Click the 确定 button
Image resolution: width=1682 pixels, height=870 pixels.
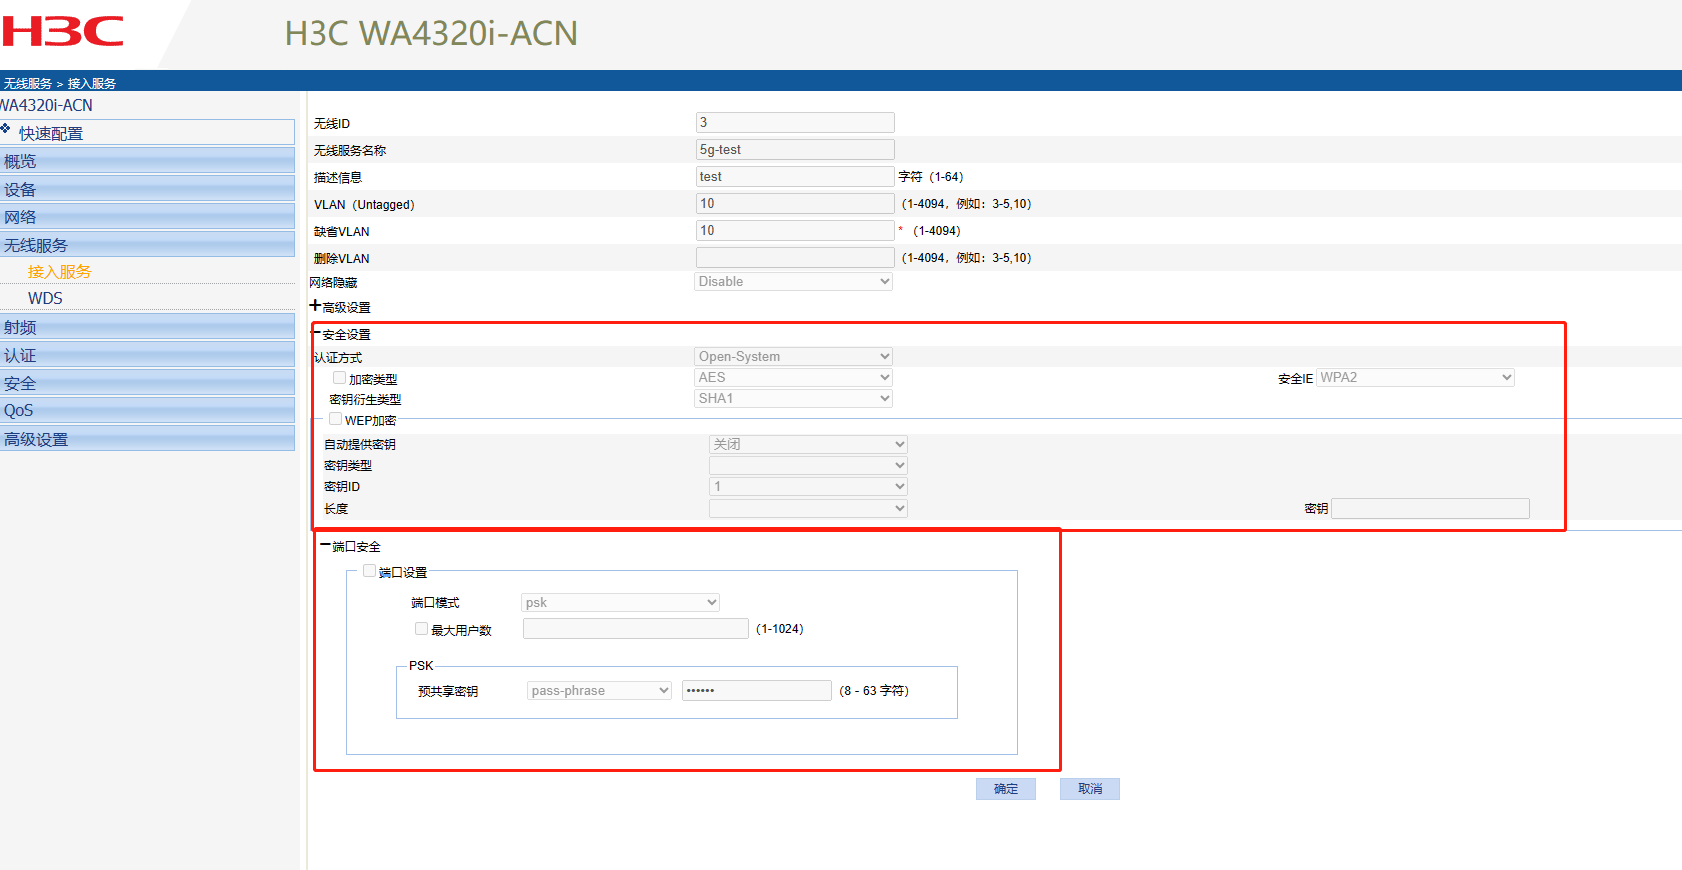tap(1006, 789)
